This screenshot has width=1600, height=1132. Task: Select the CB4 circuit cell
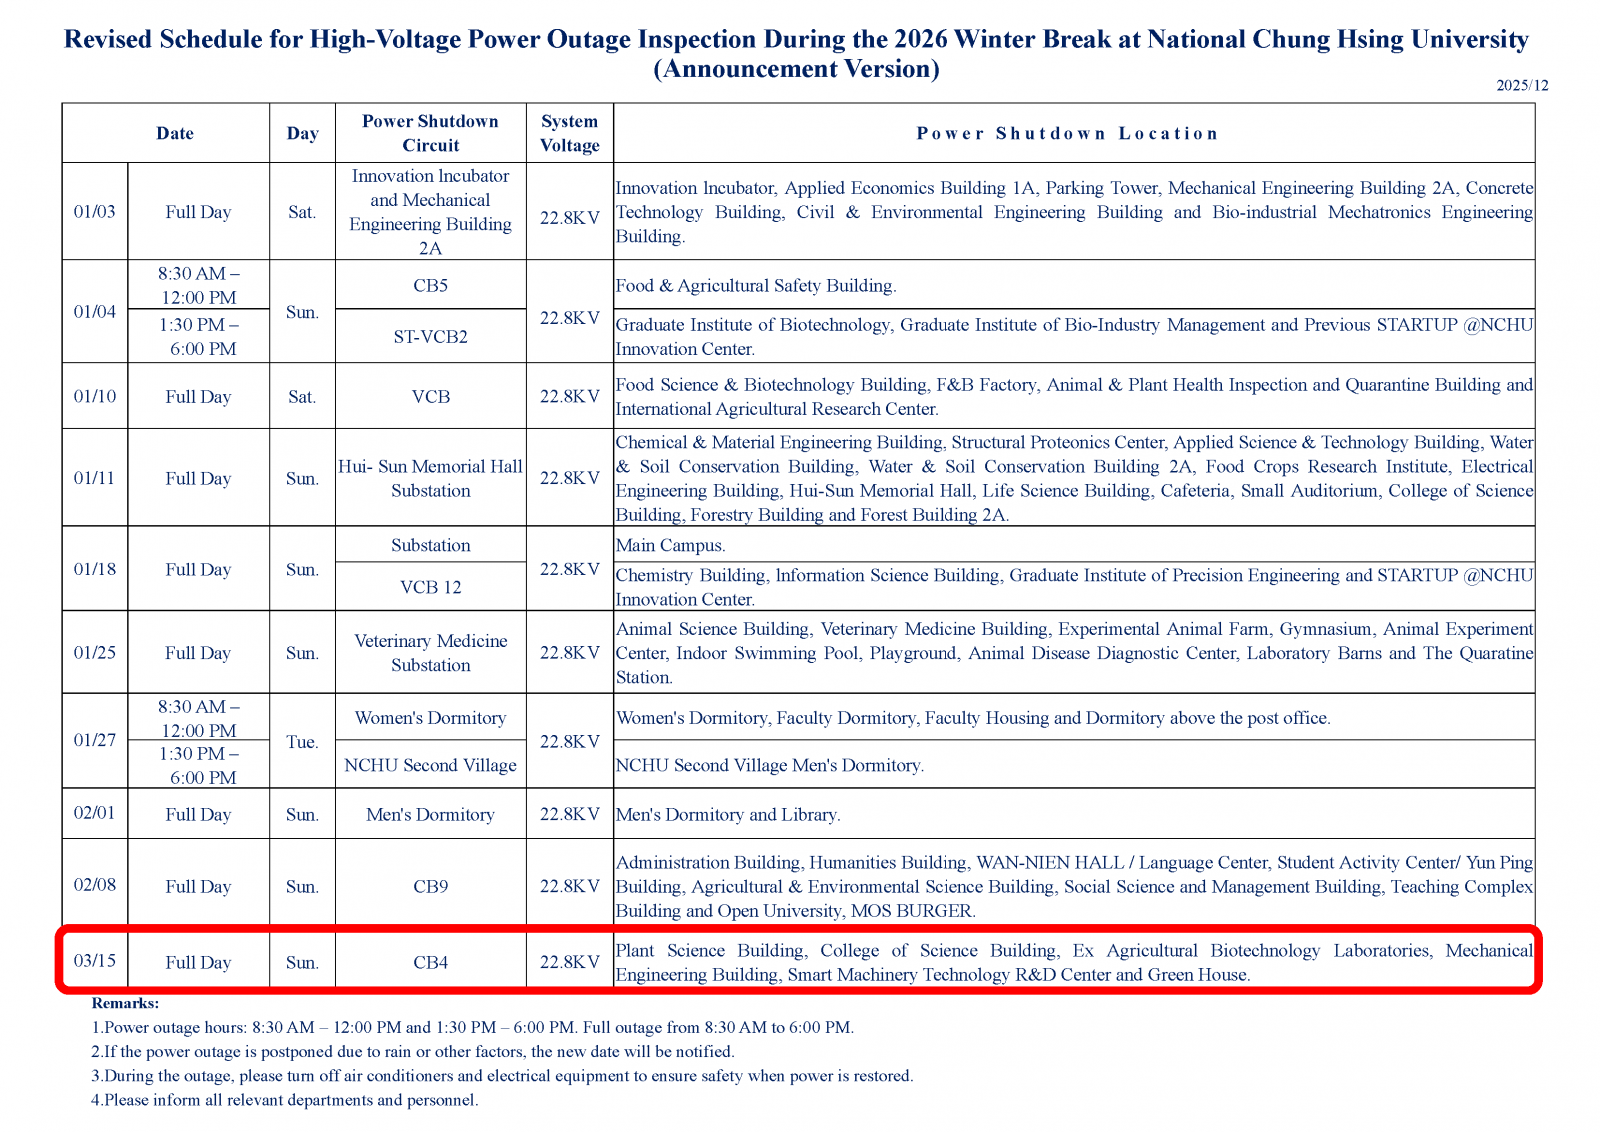coord(430,963)
